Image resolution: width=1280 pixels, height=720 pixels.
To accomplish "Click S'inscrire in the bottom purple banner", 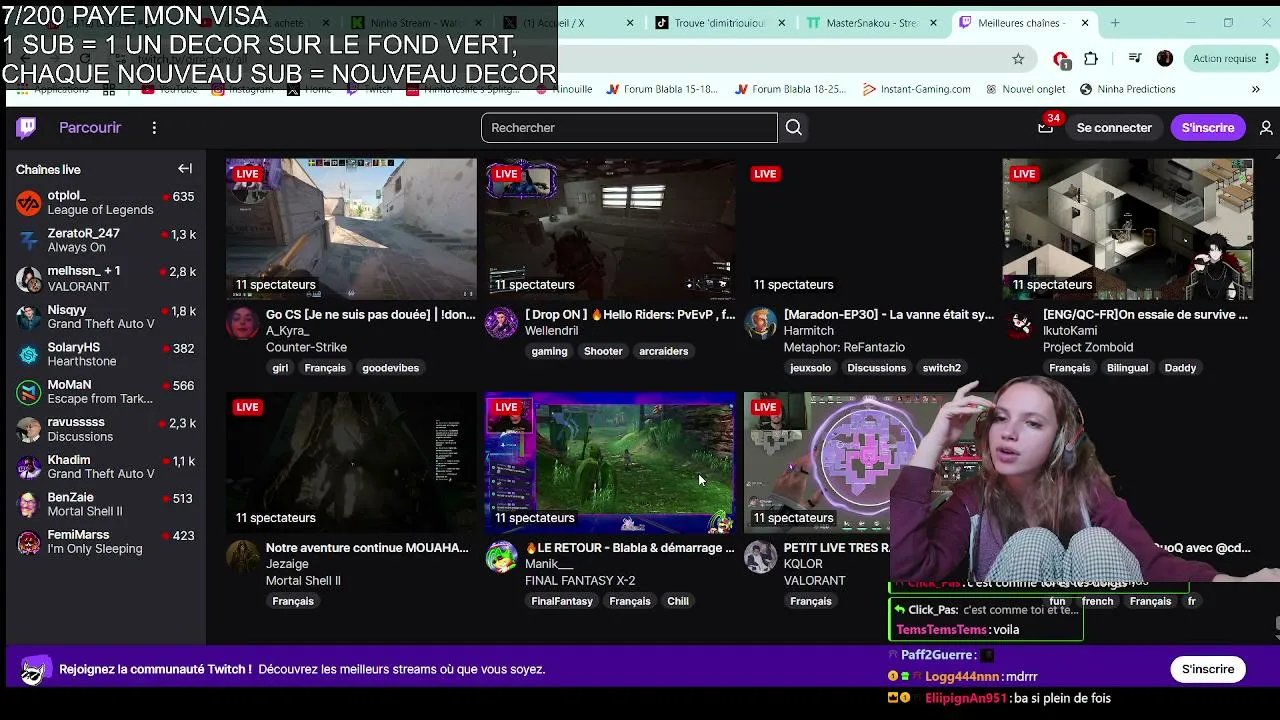I will [1208, 669].
